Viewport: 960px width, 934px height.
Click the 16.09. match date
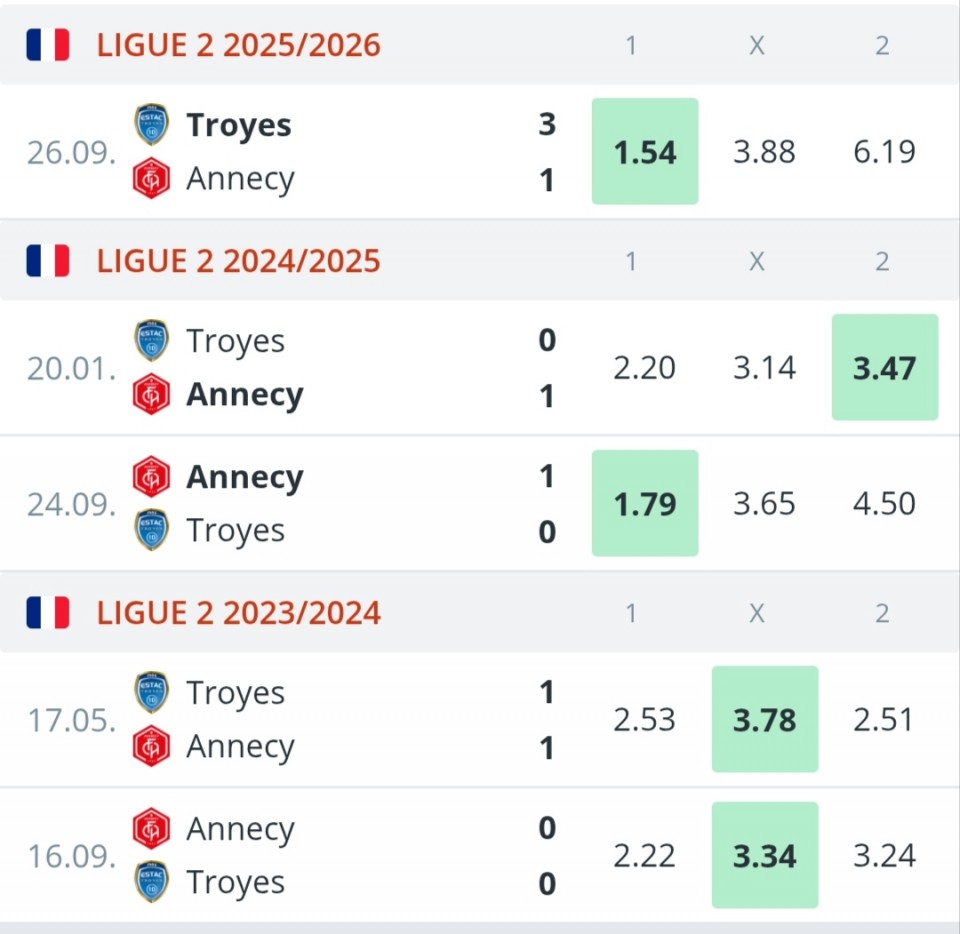point(71,856)
